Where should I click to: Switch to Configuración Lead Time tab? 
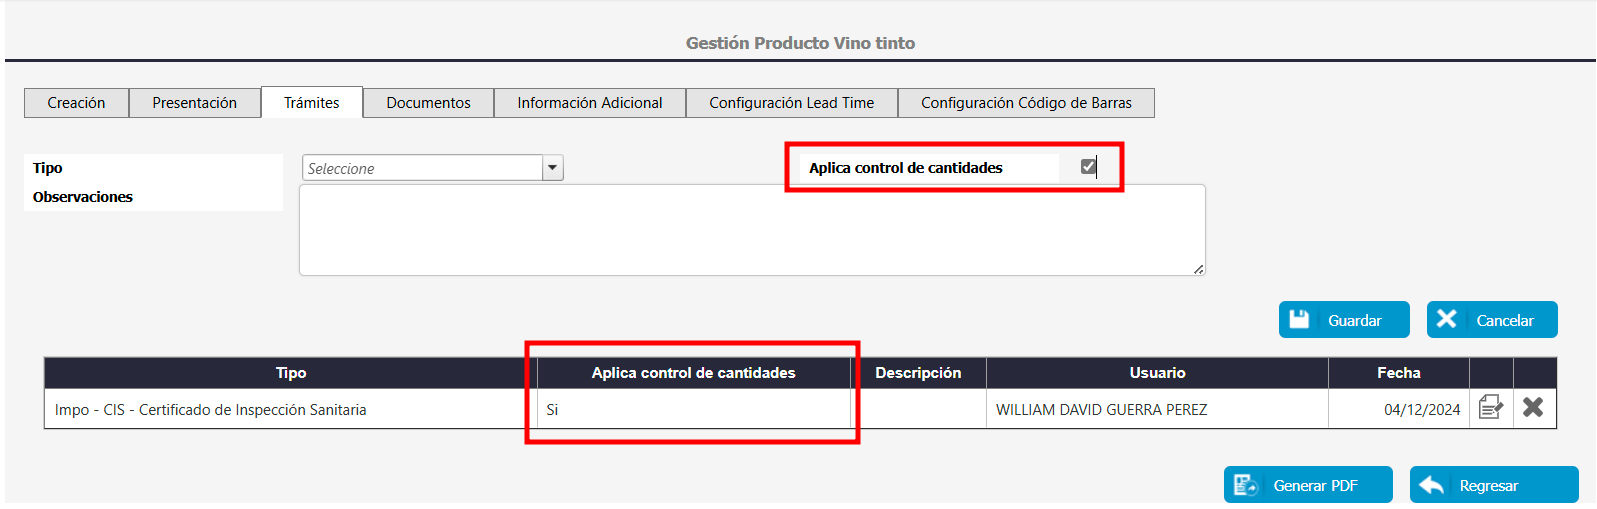tap(791, 103)
